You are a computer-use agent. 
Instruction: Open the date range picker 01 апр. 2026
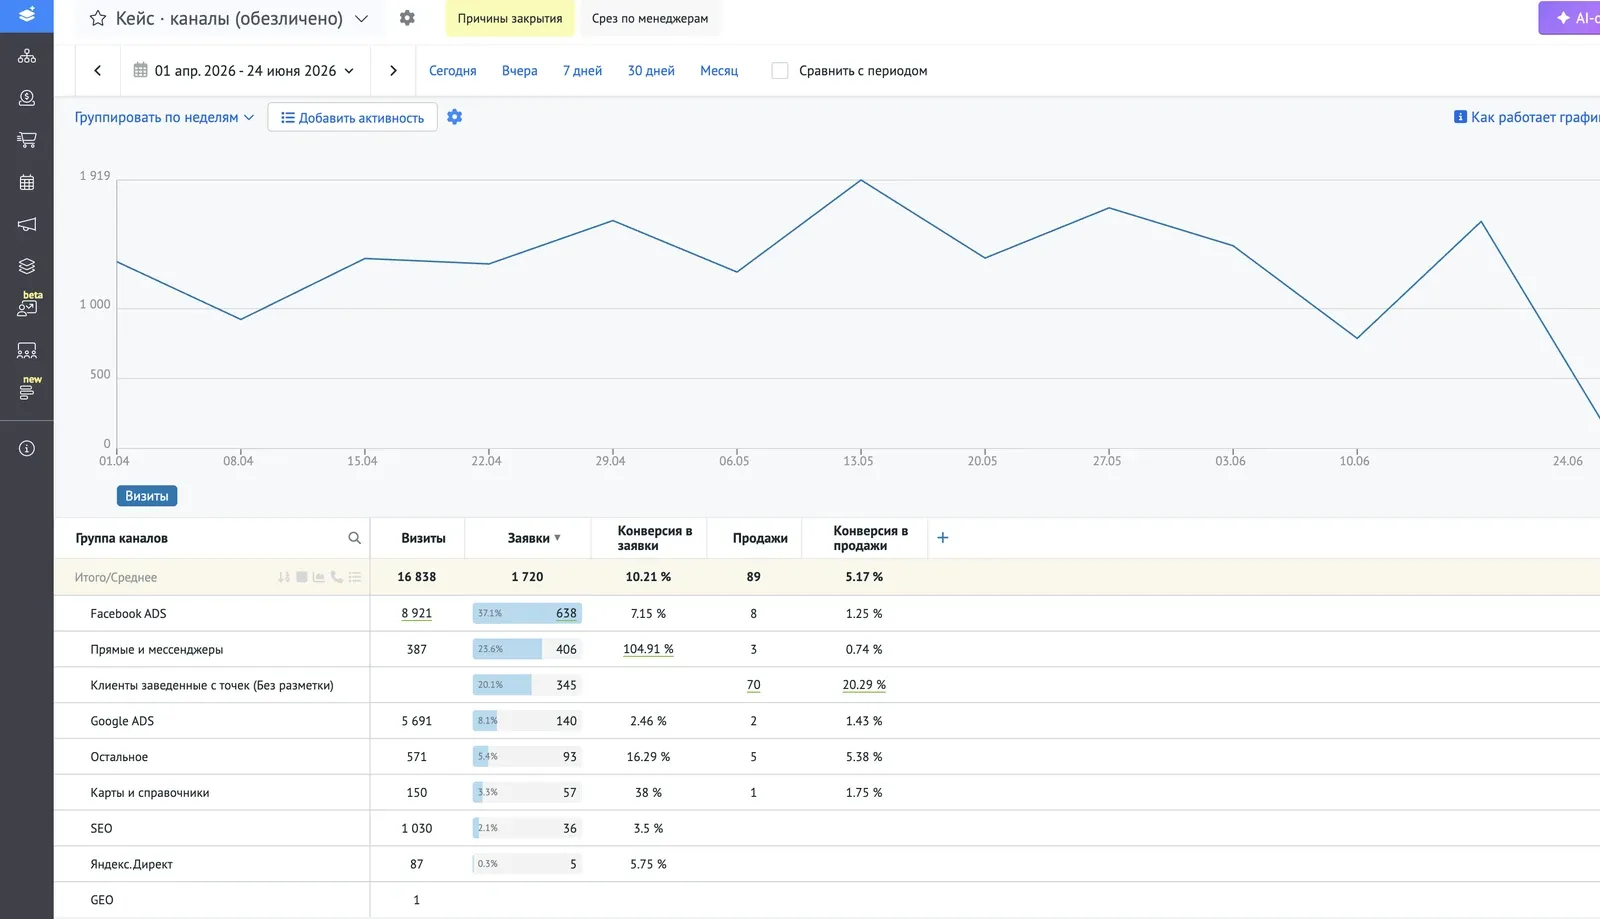[244, 71]
